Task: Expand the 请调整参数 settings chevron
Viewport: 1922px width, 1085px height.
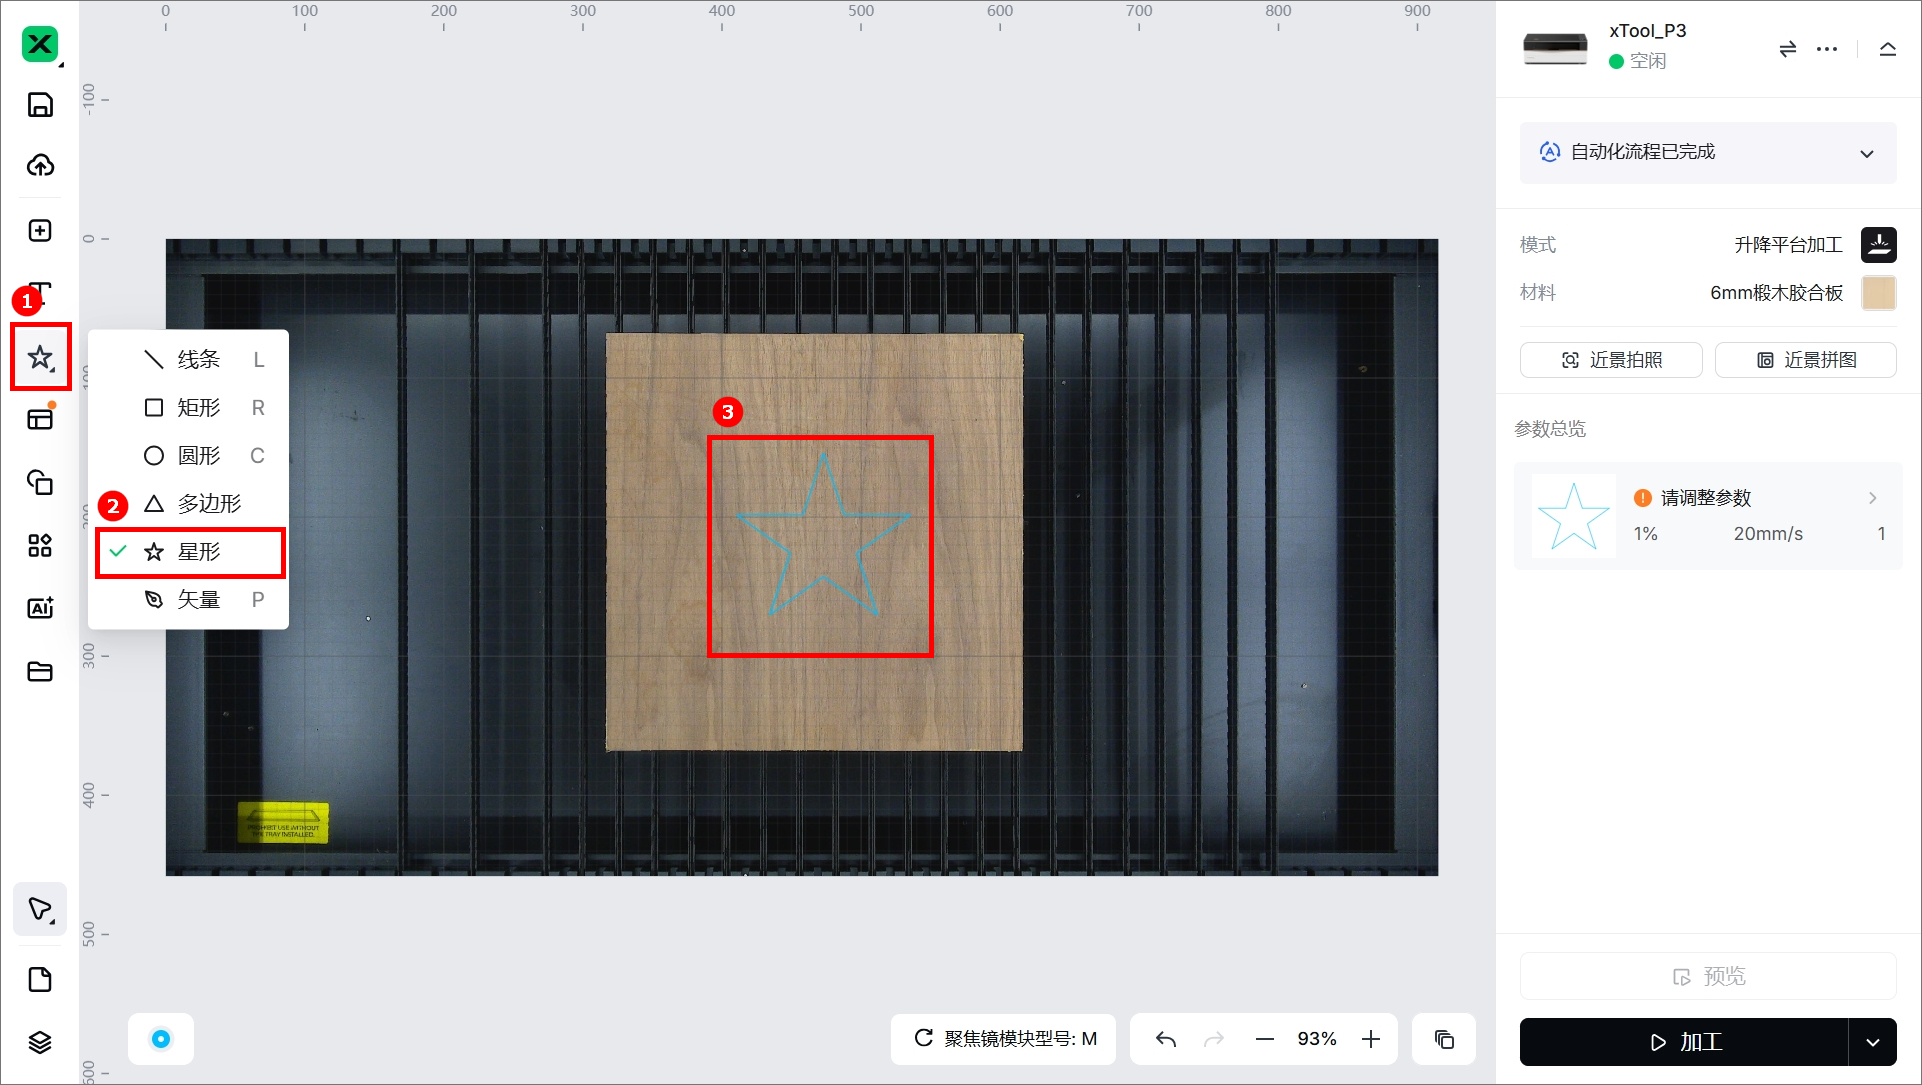Action: click(x=1872, y=498)
